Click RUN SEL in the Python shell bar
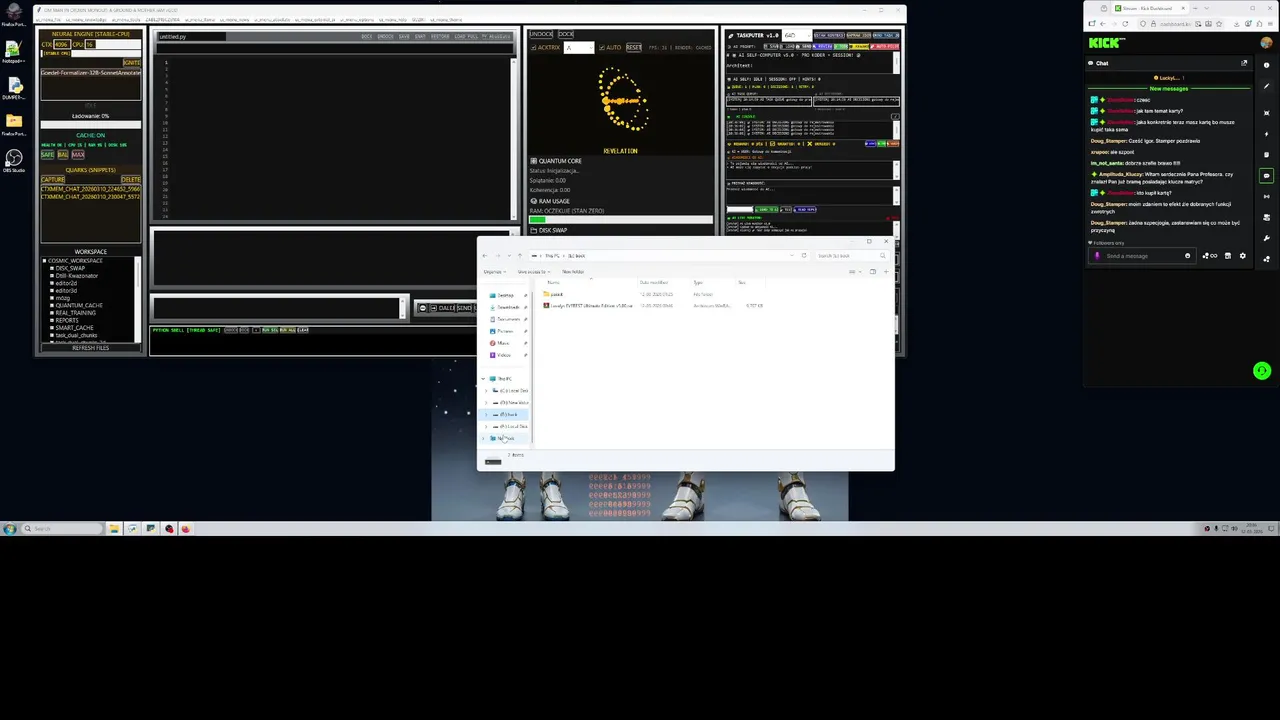Image resolution: width=1280 pixels, height=720 pixels. [x=270, y=330]
